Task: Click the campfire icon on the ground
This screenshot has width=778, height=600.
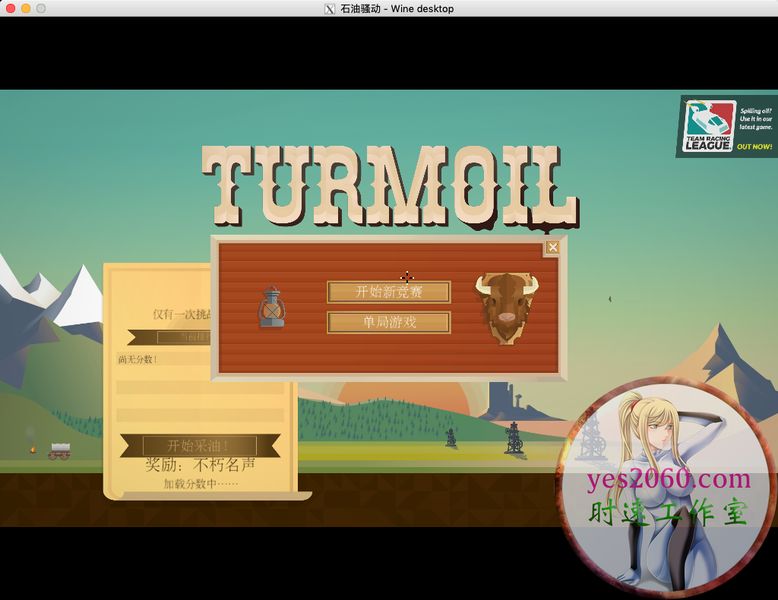Action: coord(33,450)
